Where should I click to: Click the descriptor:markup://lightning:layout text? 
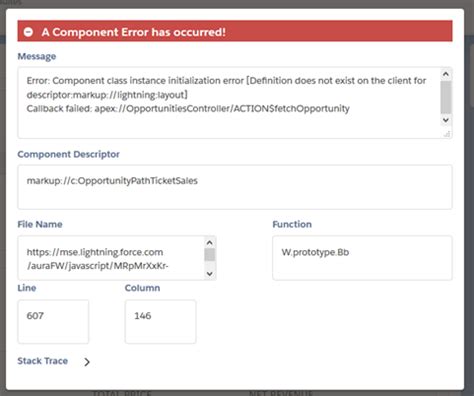[x=107, y=95]
